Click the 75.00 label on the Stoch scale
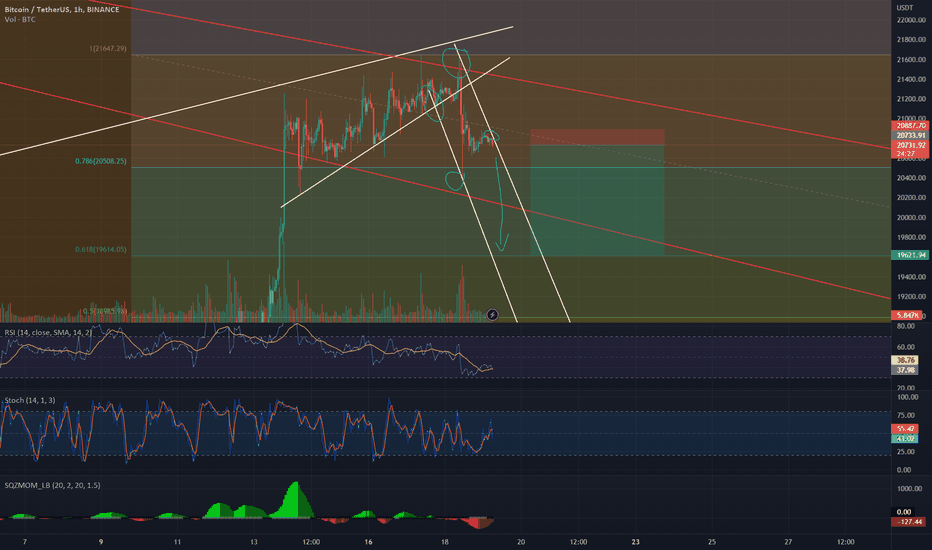 tap(906, 416)
